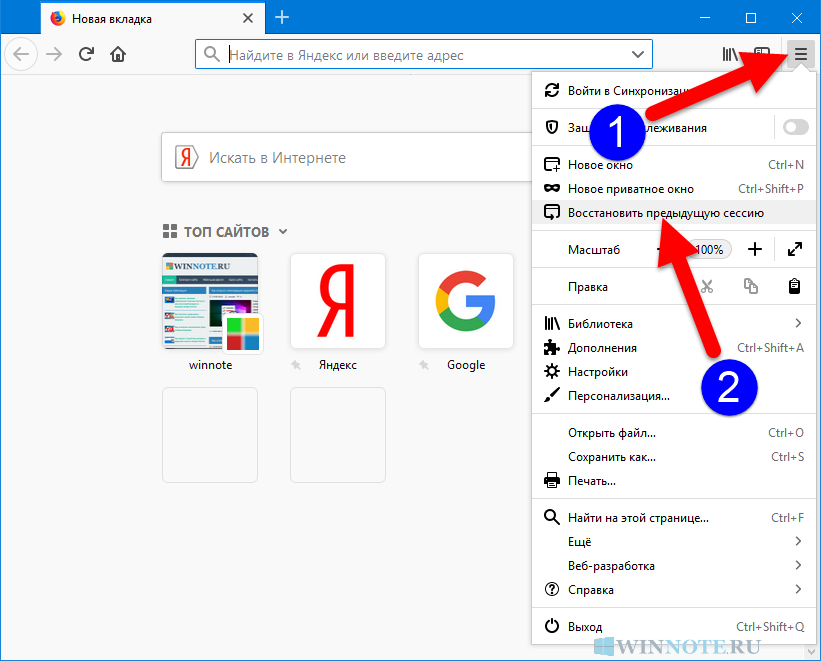Click the pin icon beside Google
The height and width of the screenshot is (661, 821).
(x=424, y=365)
